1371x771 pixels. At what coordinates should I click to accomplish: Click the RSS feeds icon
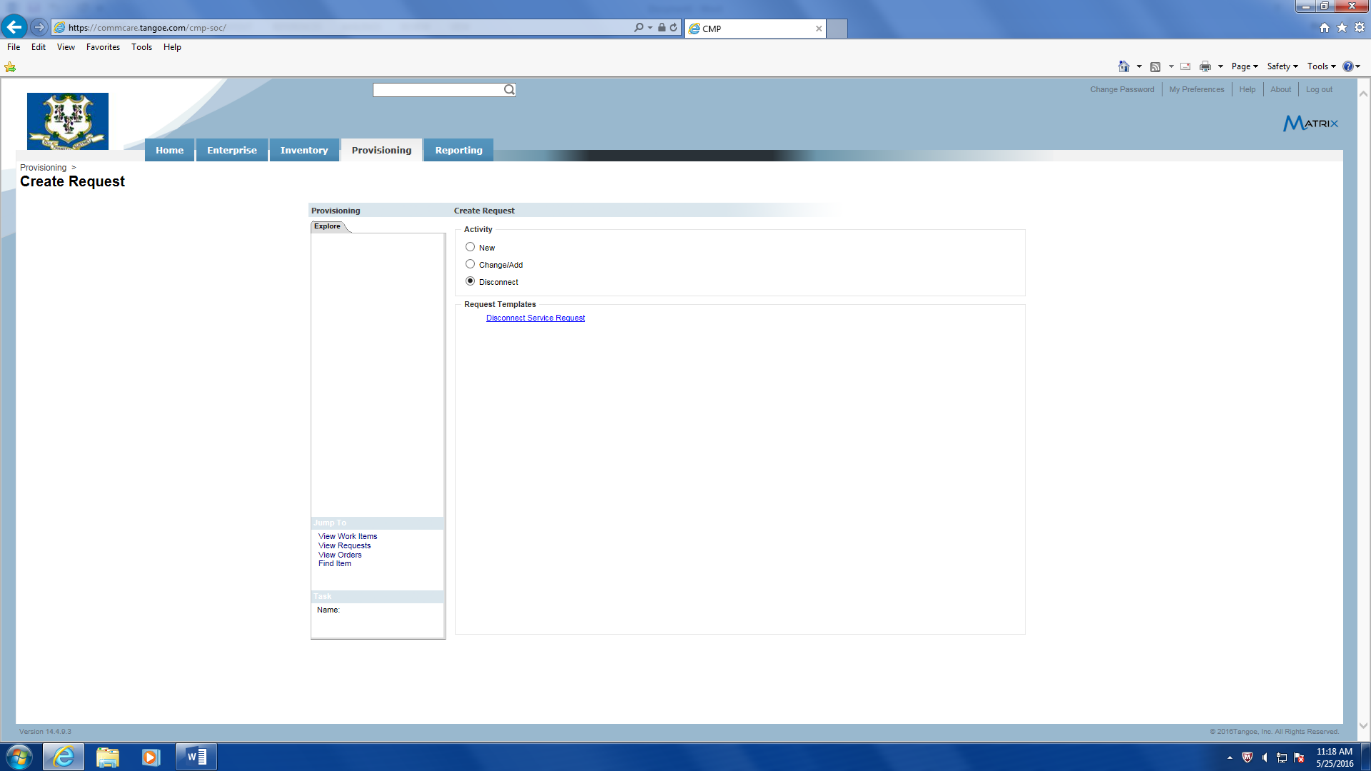point(1155,66)
